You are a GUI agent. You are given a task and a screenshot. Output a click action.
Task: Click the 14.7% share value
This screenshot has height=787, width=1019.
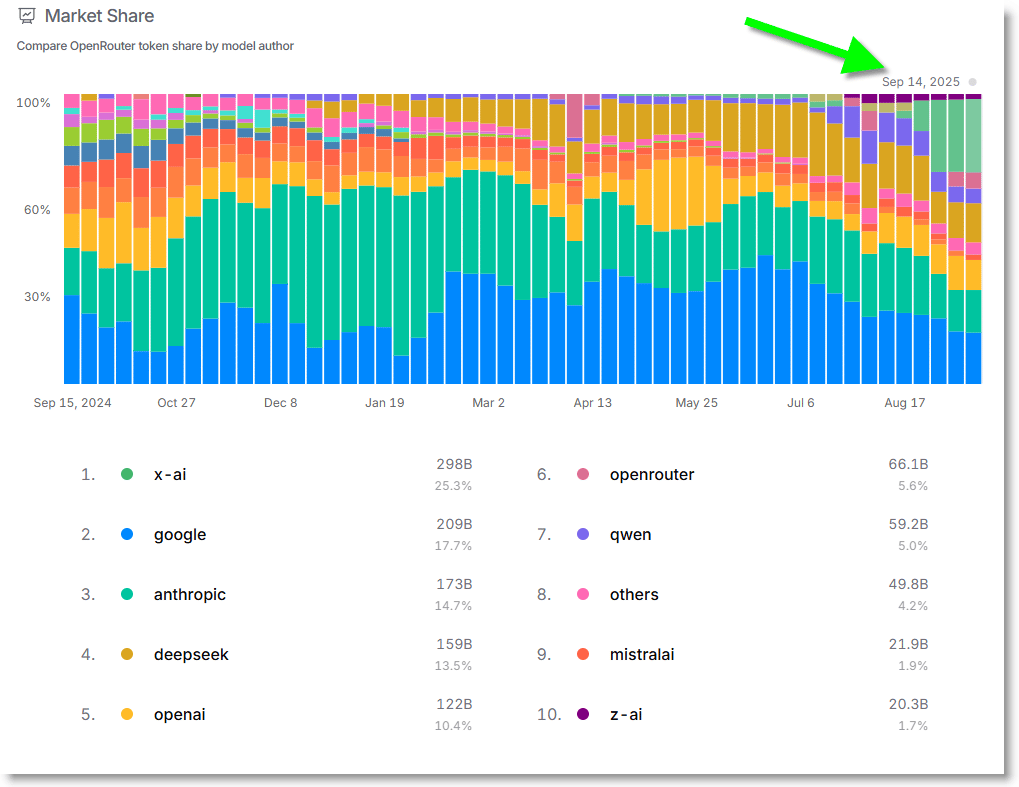click(453, 606)
